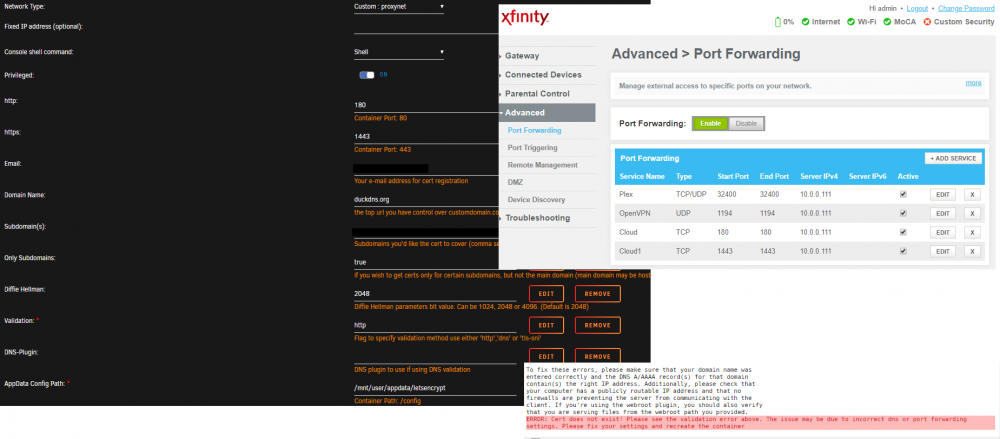The width and height of the screenshot is (1000, 439).
Task: Click the Internet status check icon
Action: point(805,22)
